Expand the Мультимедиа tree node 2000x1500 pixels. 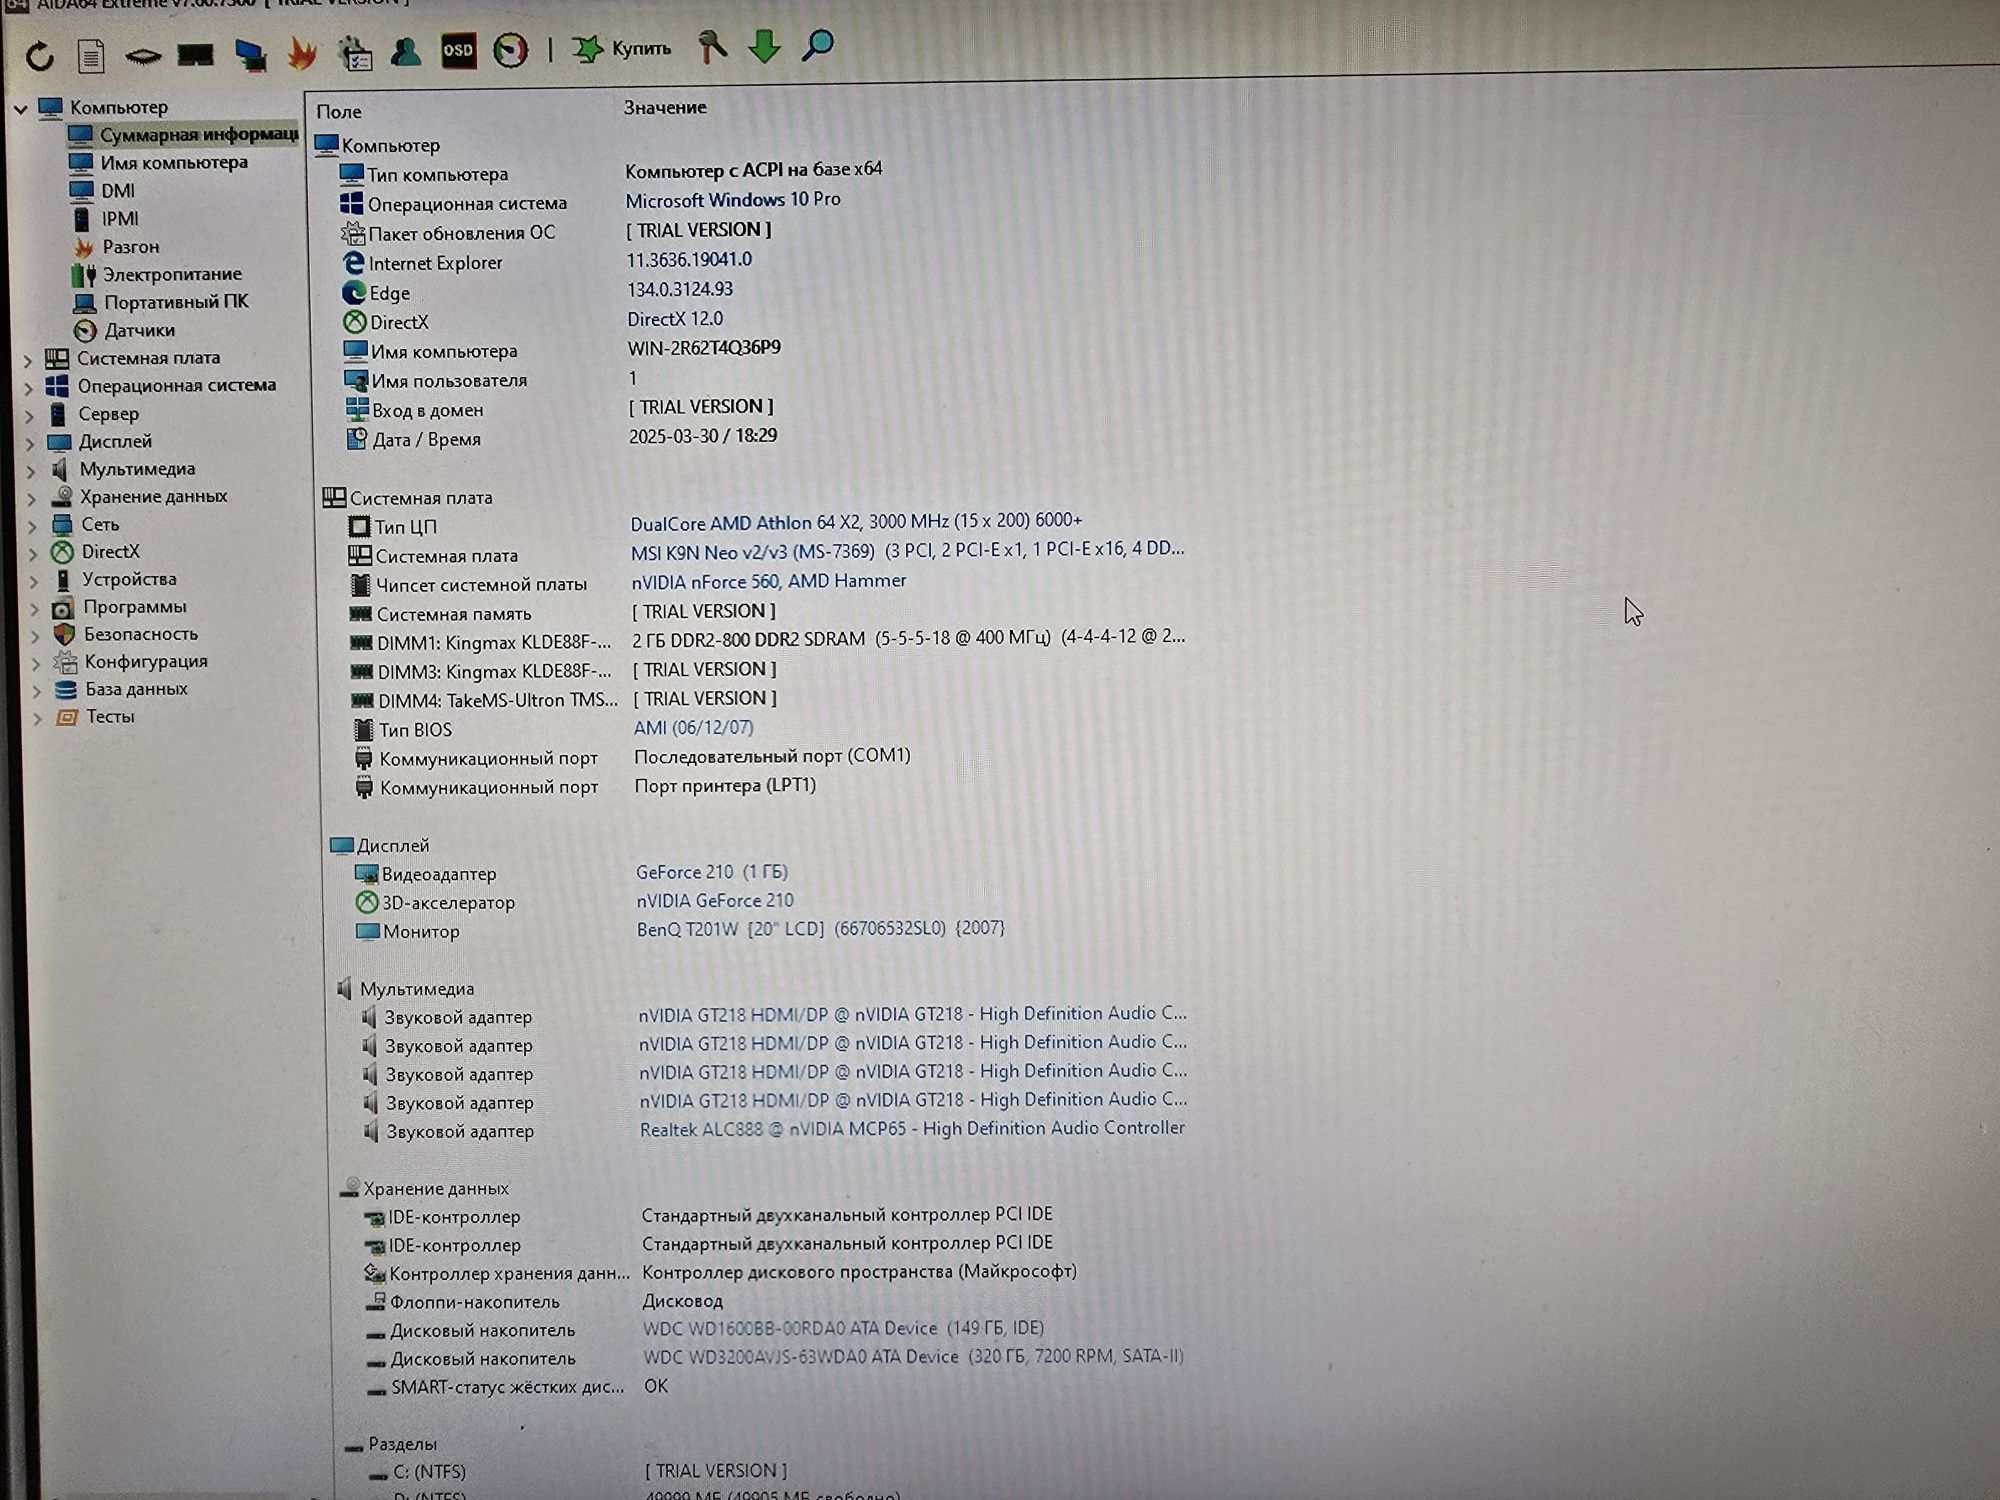31,470
